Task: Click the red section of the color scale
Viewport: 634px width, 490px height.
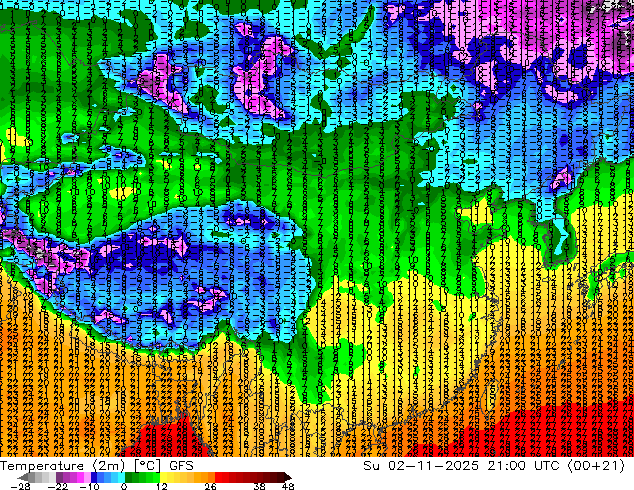Action: [249, 477]
